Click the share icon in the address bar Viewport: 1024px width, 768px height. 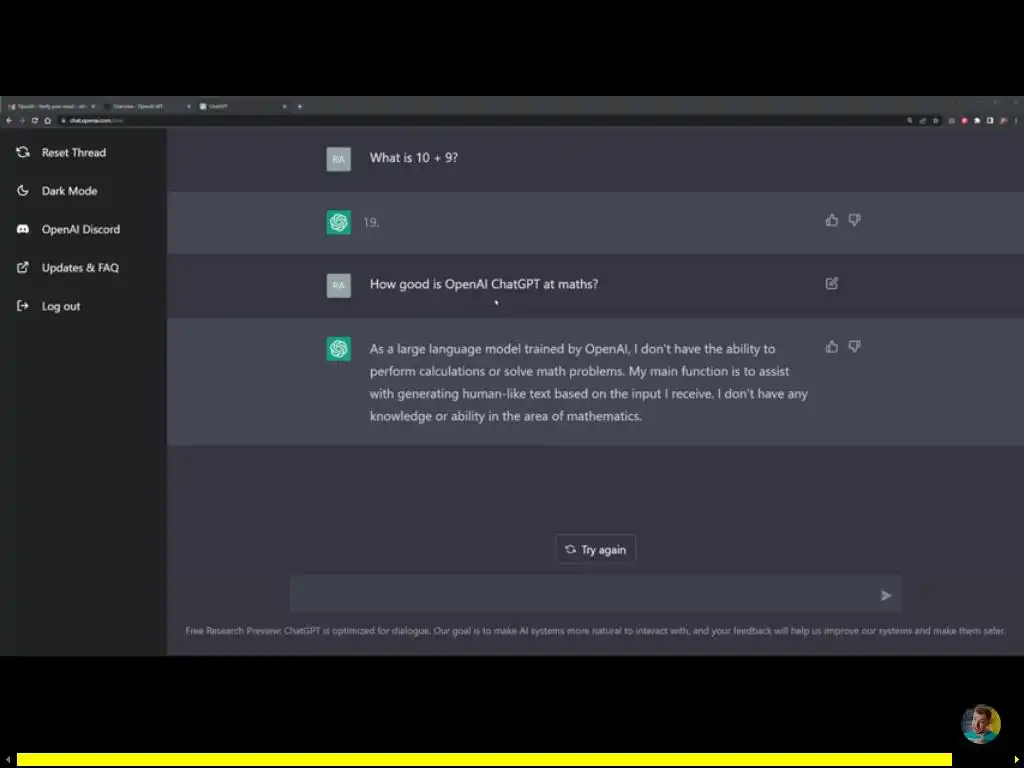[x=923, y=120]
